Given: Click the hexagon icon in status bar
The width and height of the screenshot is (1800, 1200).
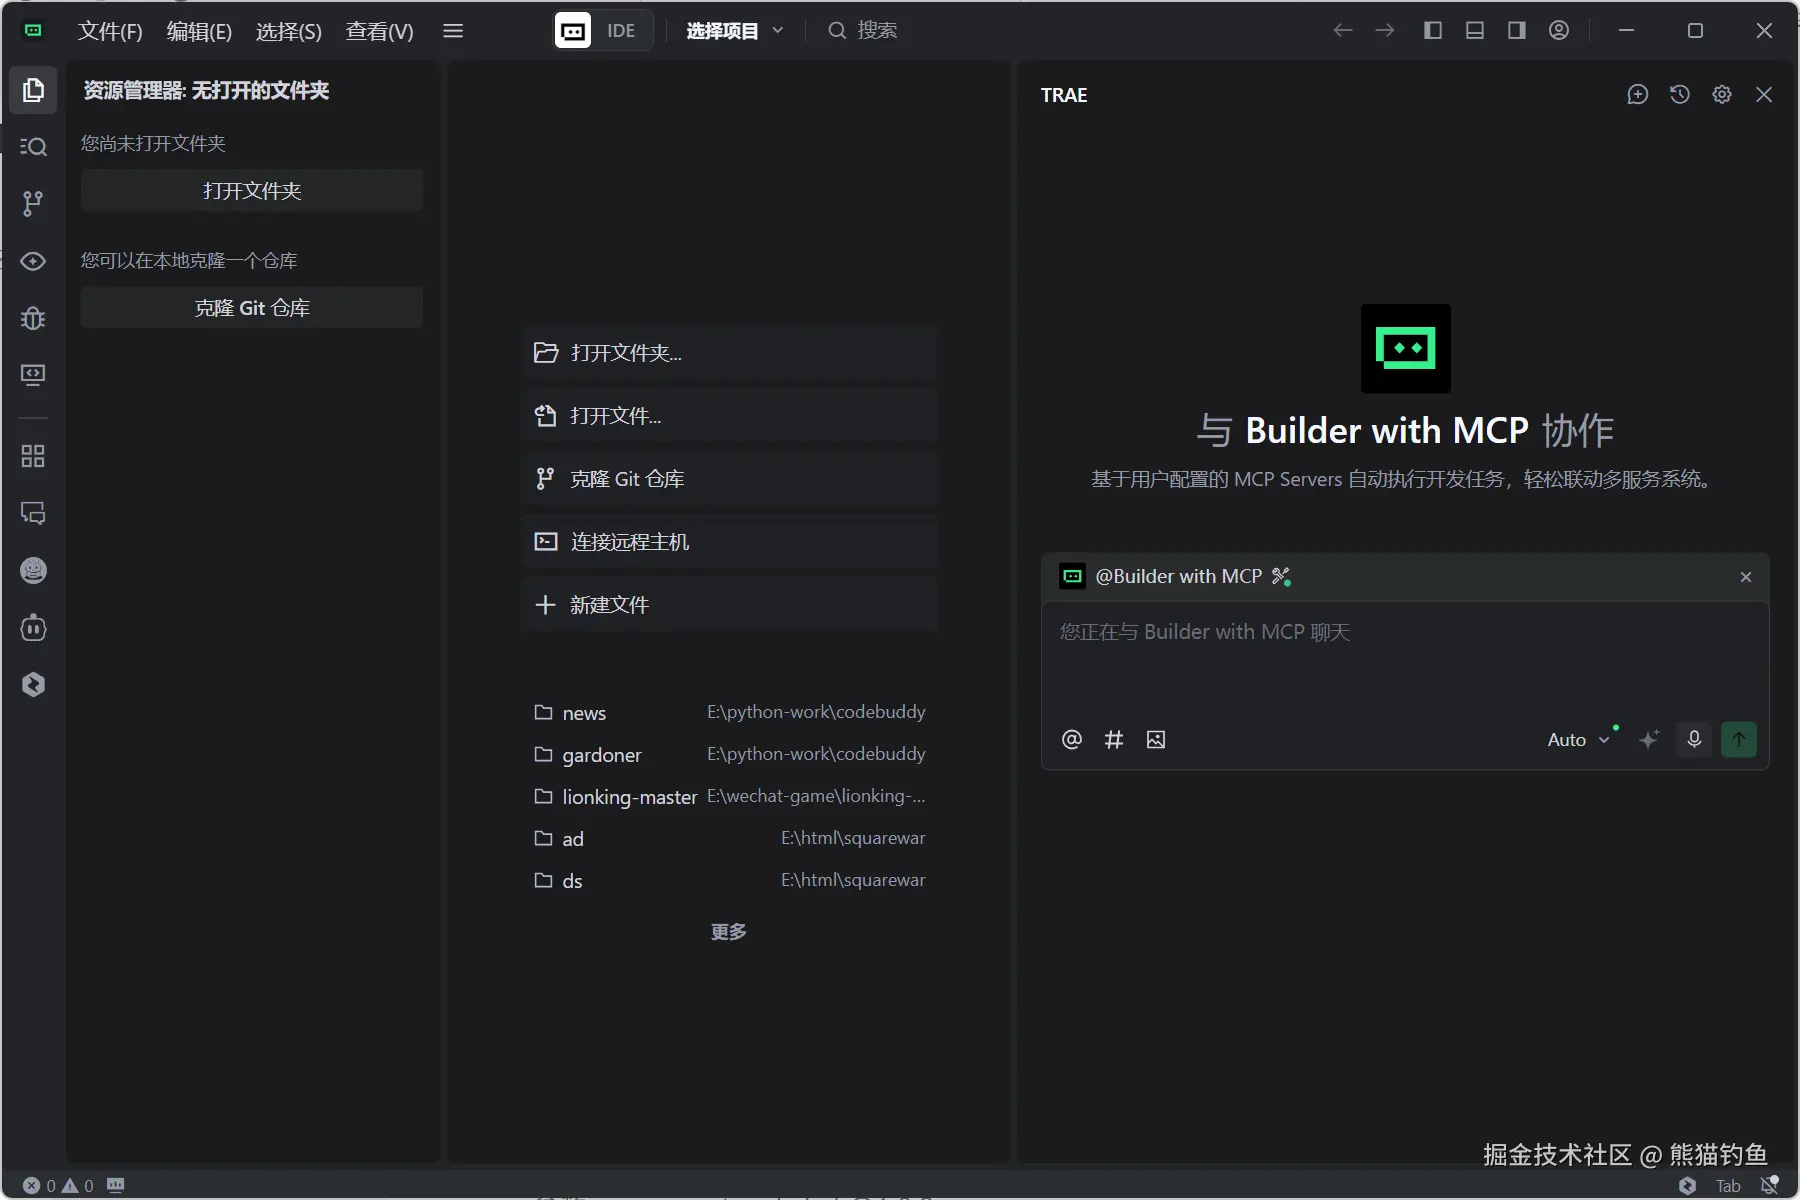Looking at the screenshot, I should 1688,1186.
